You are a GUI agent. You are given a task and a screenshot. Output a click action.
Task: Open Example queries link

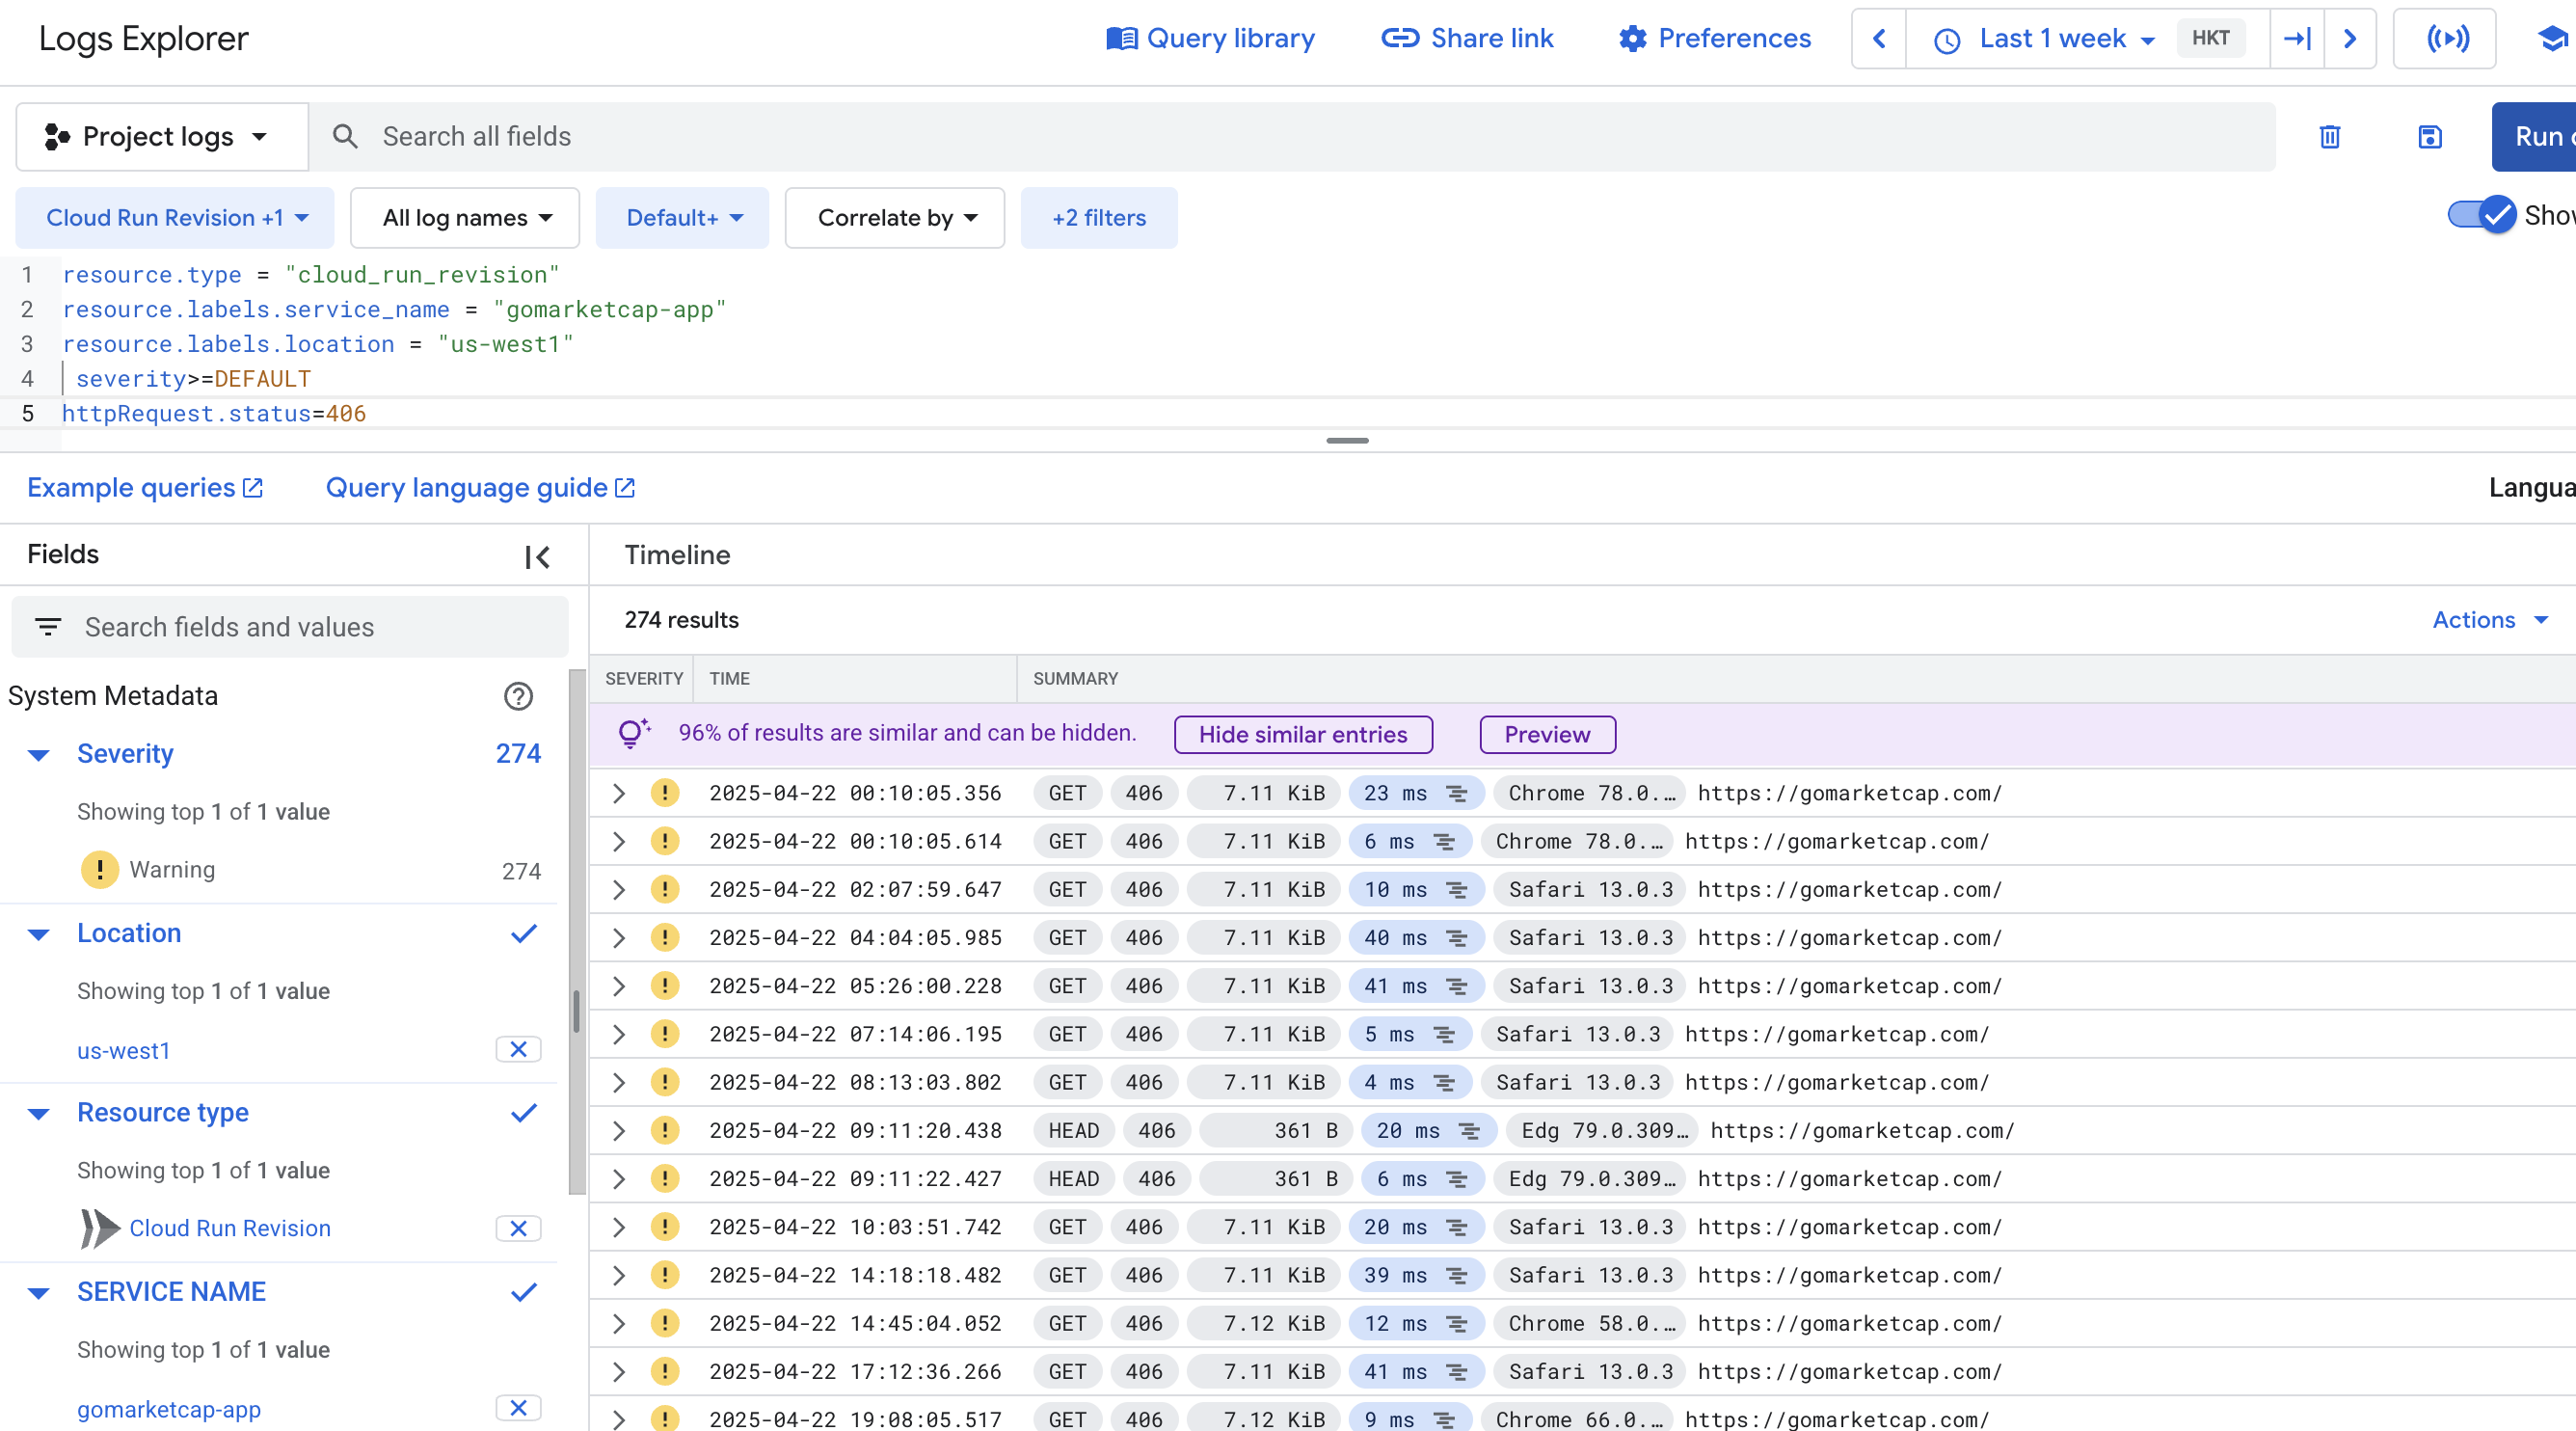point(145,488)
